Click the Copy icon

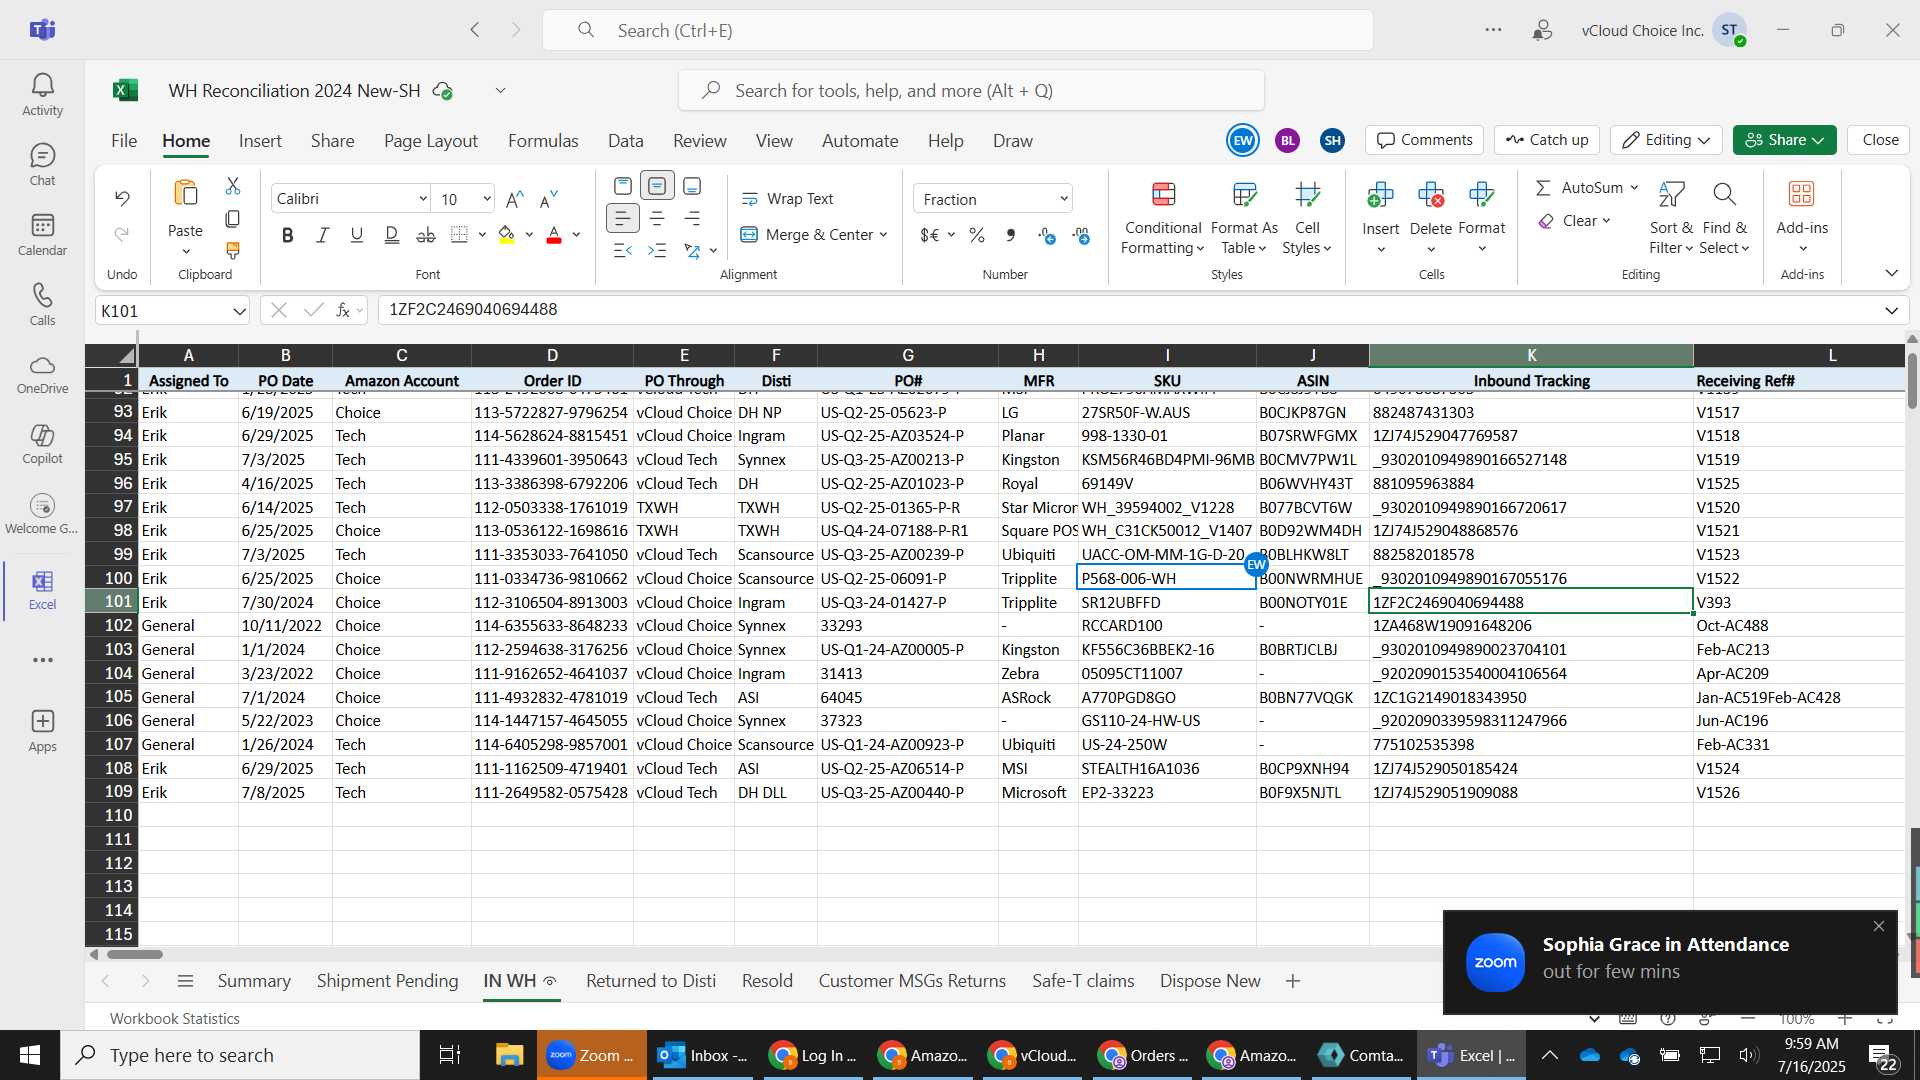point(233,218)
